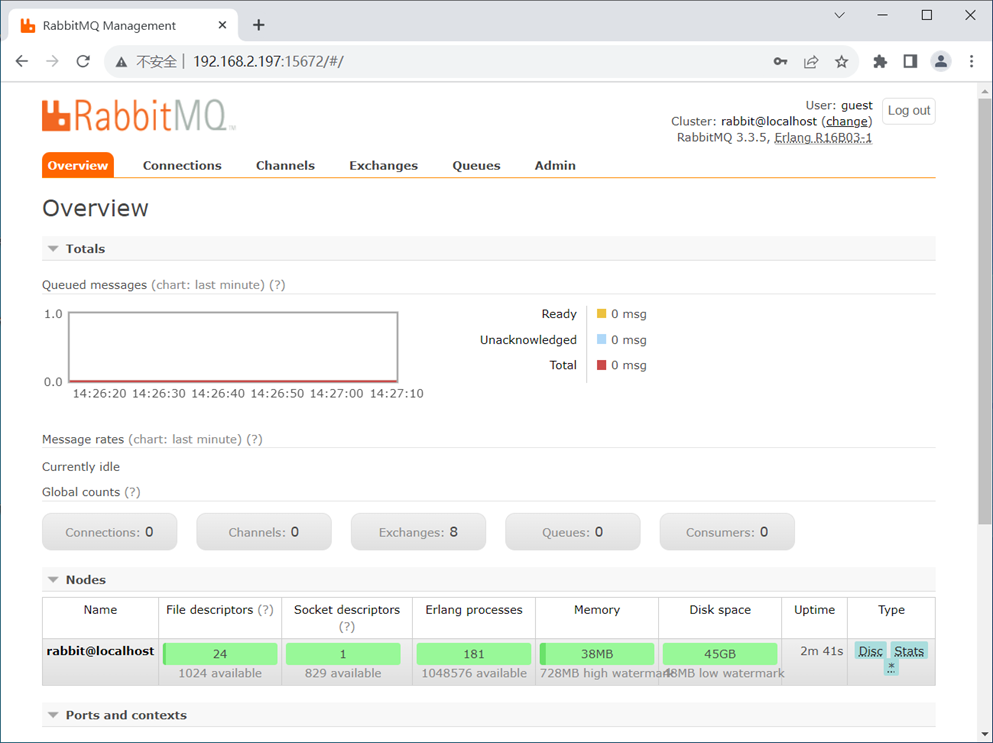Switch to the Overview tab

click(78, 165)
